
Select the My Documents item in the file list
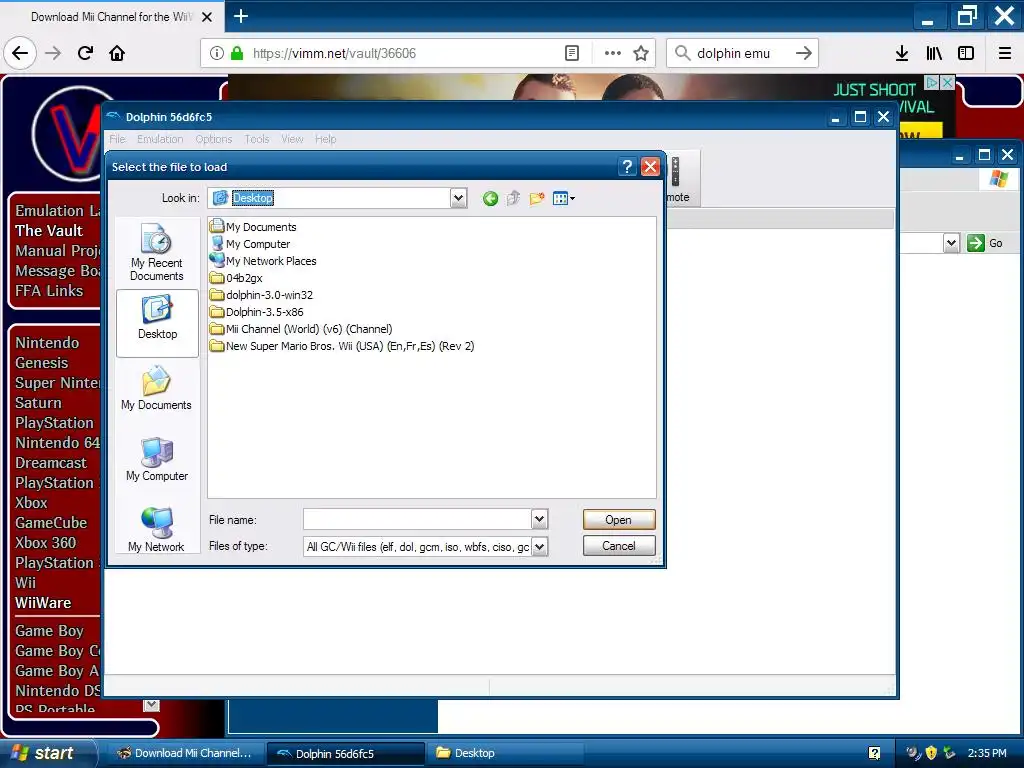(x=253, y=227)
